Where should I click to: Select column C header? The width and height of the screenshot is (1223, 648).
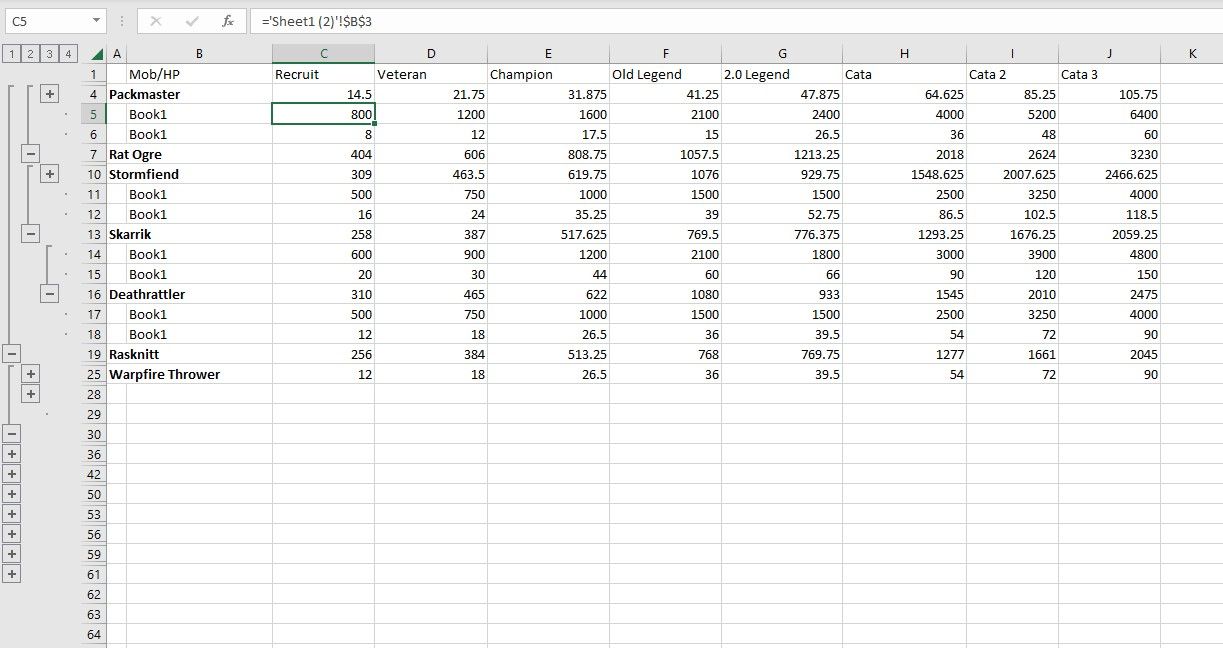click(323, 54)
